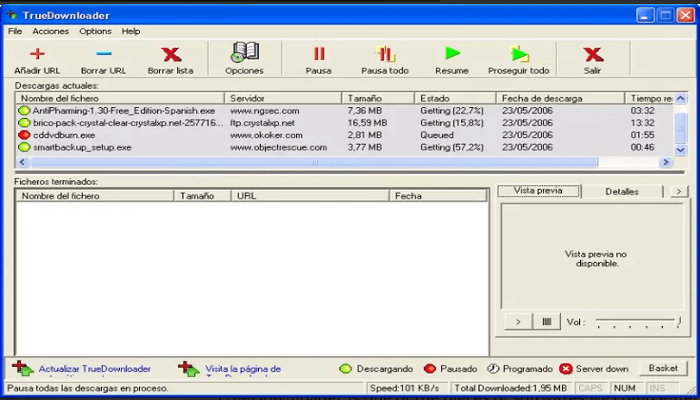Sort by Fecha de descarga column header

[x=560, y=98]
